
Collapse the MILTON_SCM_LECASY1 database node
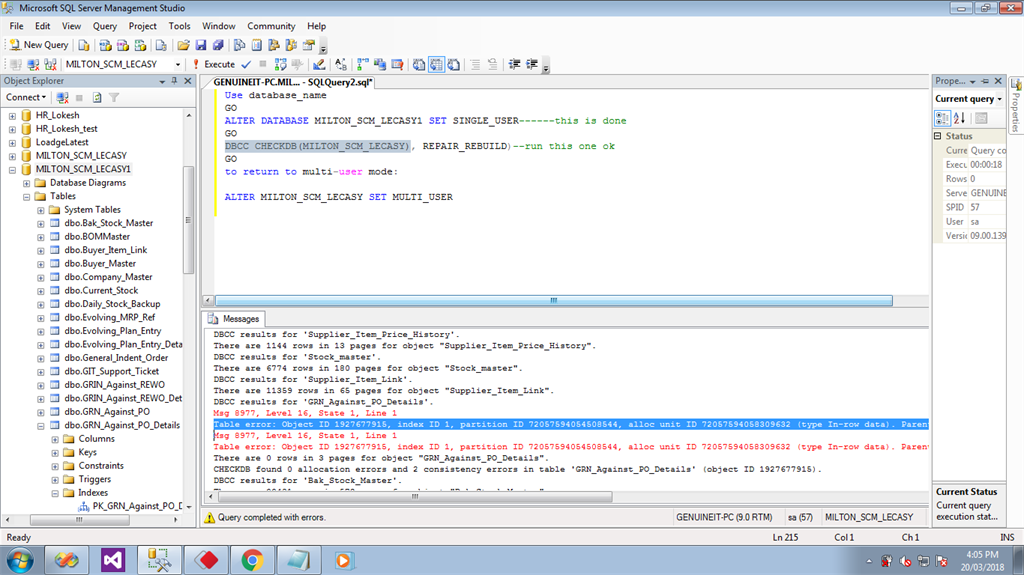[x=12, y=169]
